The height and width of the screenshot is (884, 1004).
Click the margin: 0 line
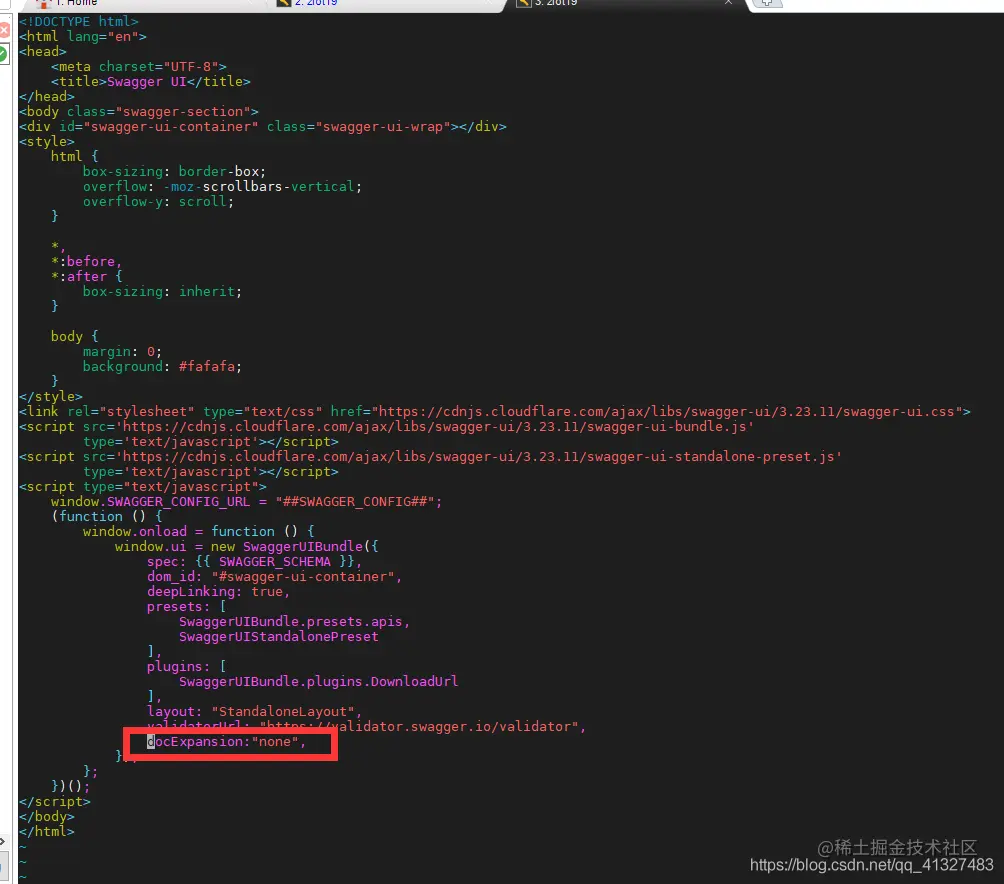tap(122, 351)
